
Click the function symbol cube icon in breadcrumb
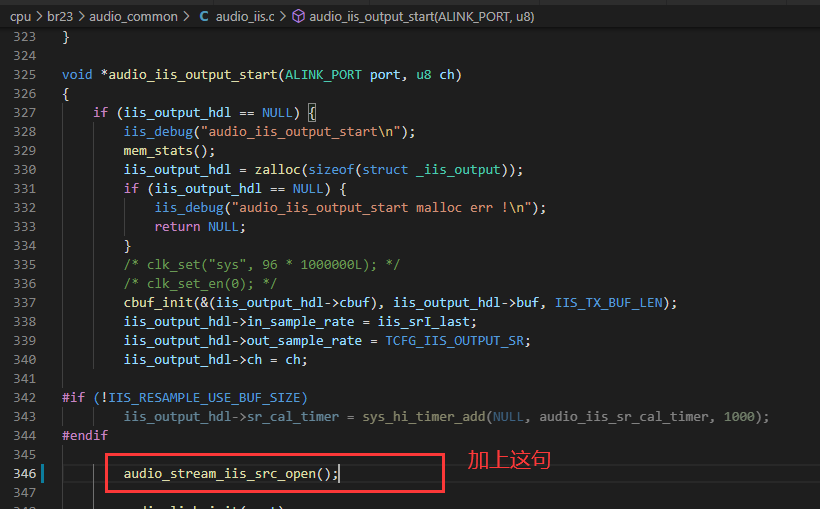click(298, 17)
